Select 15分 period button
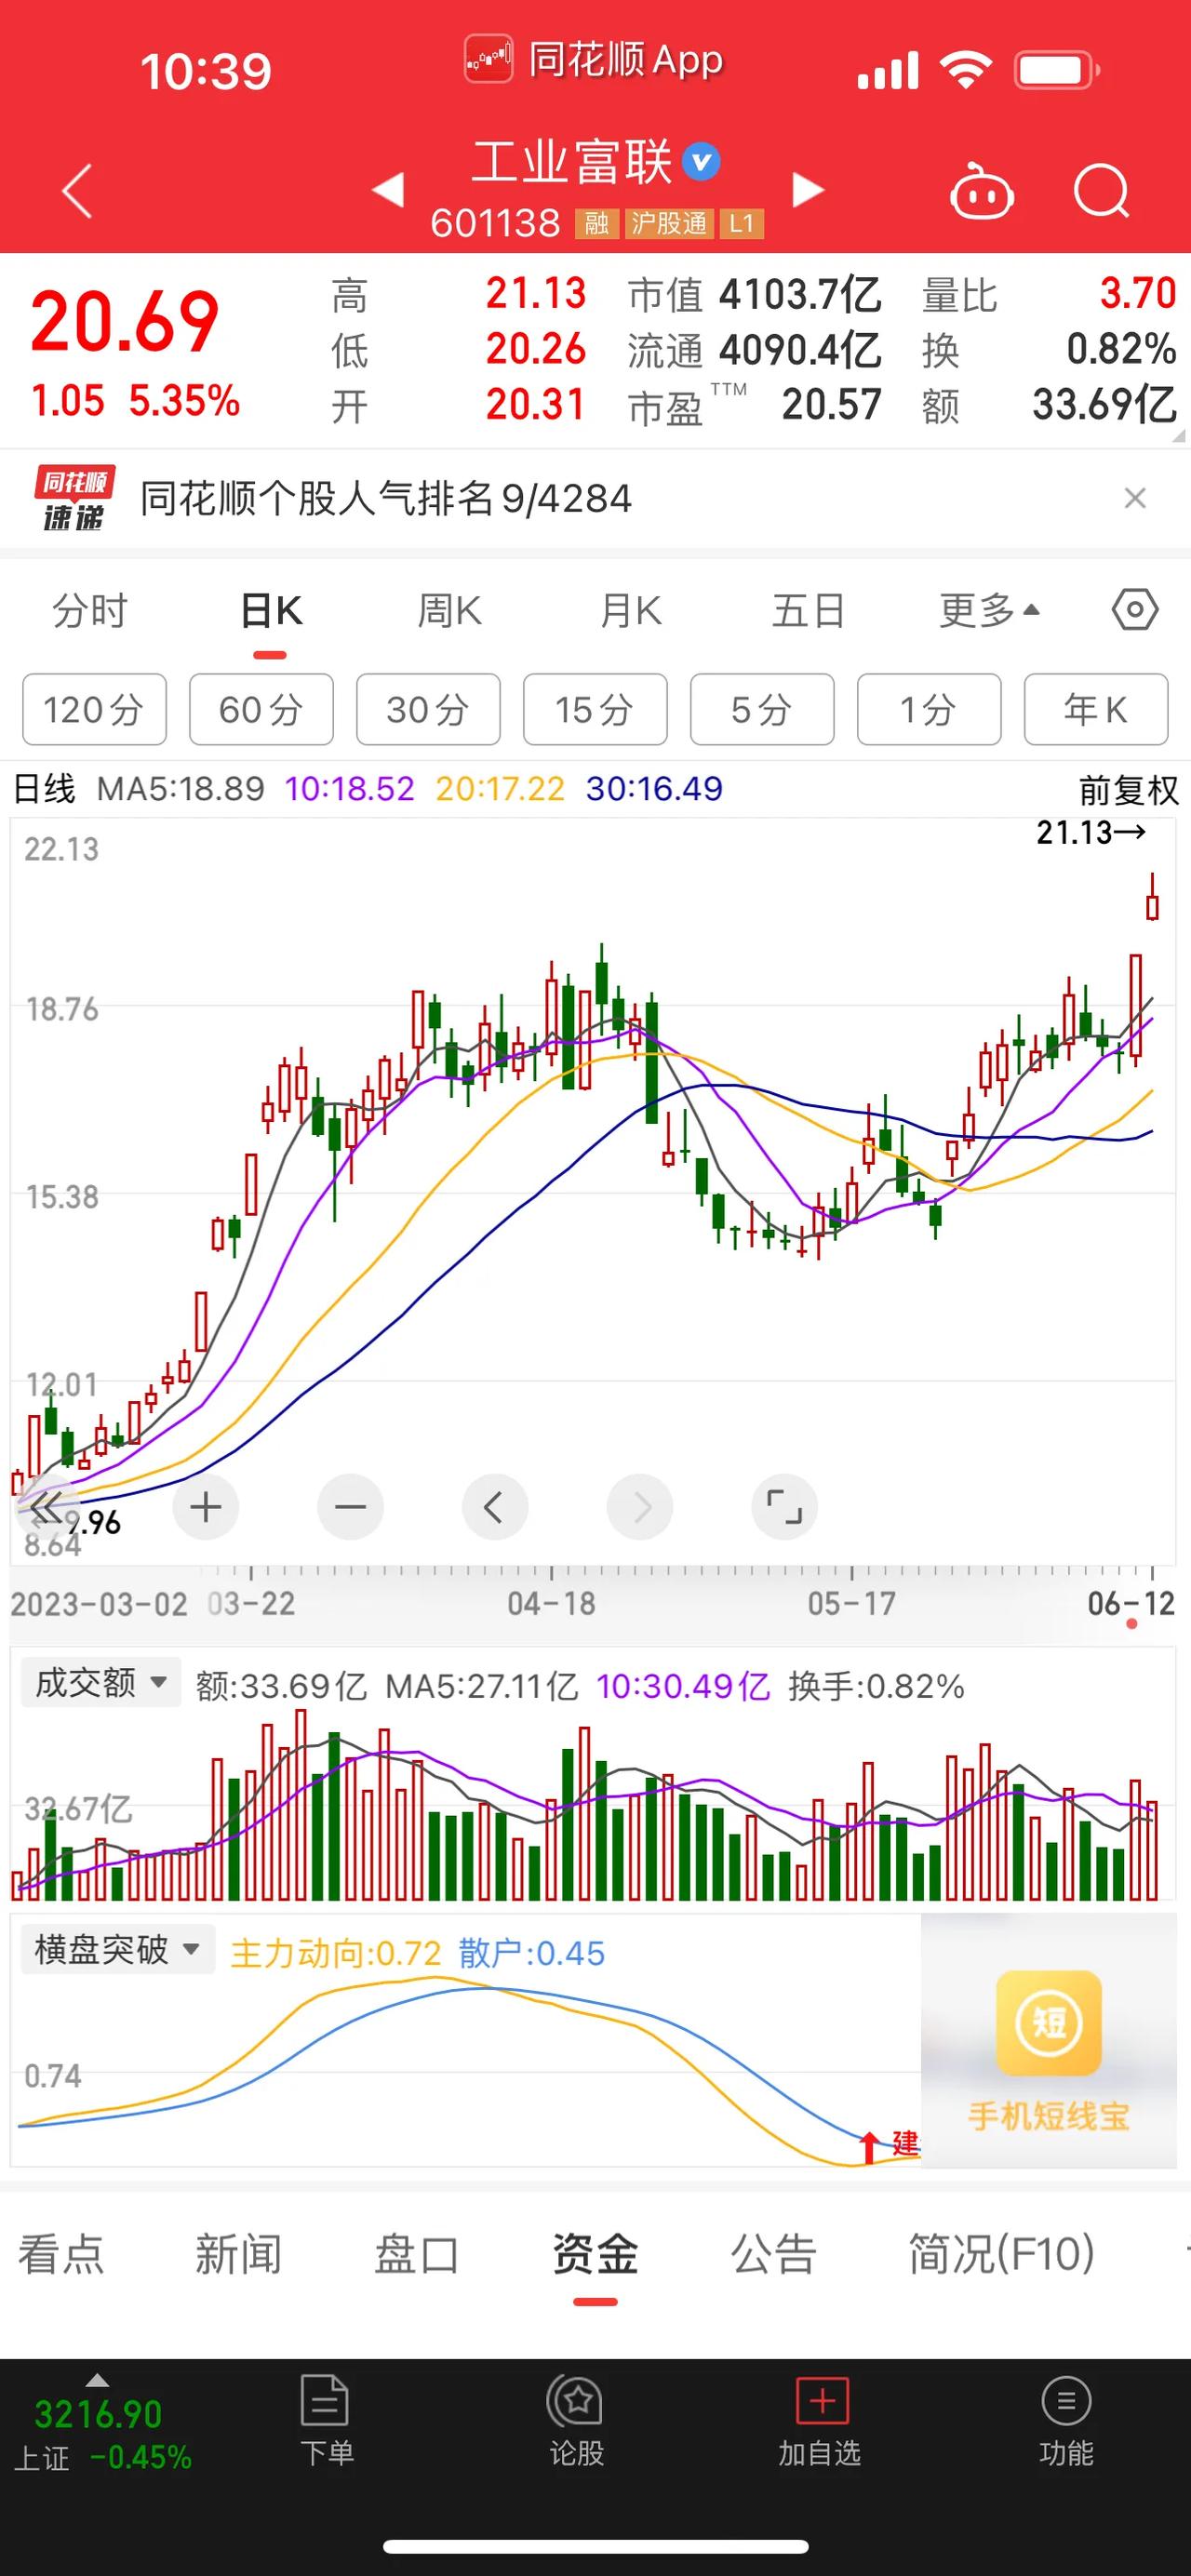Image resolution: width=1191 pixels, height=2576 pixels. 595,709
